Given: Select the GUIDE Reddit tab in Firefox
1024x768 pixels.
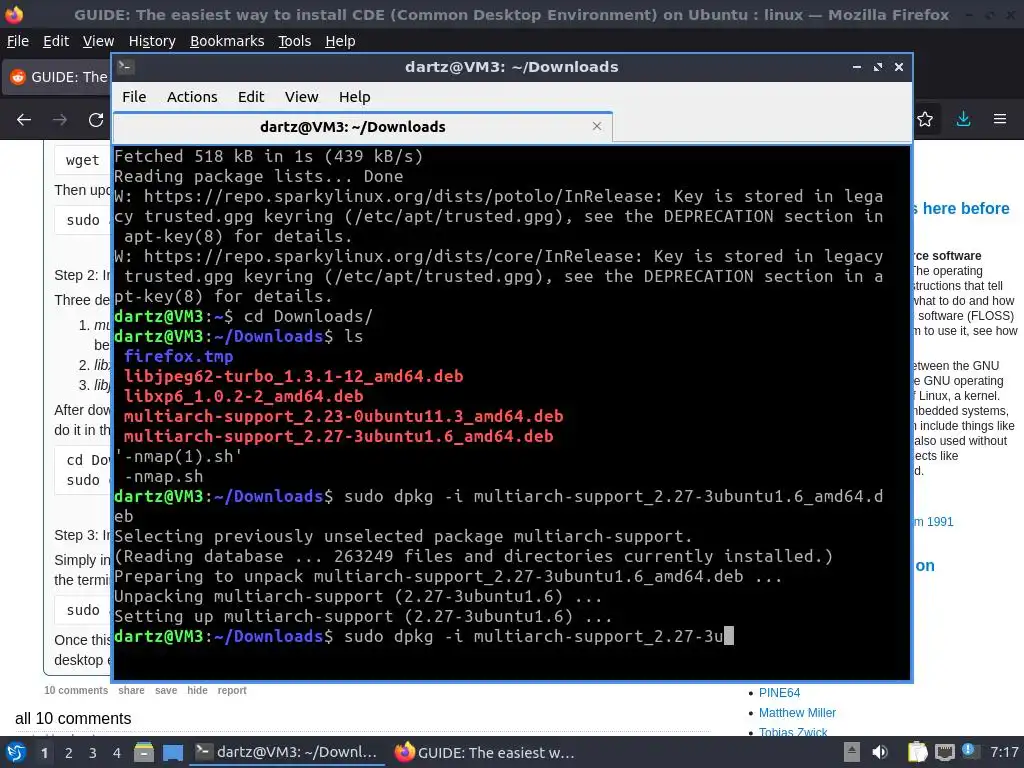Looking at the screenshot, I should (57, 77).
